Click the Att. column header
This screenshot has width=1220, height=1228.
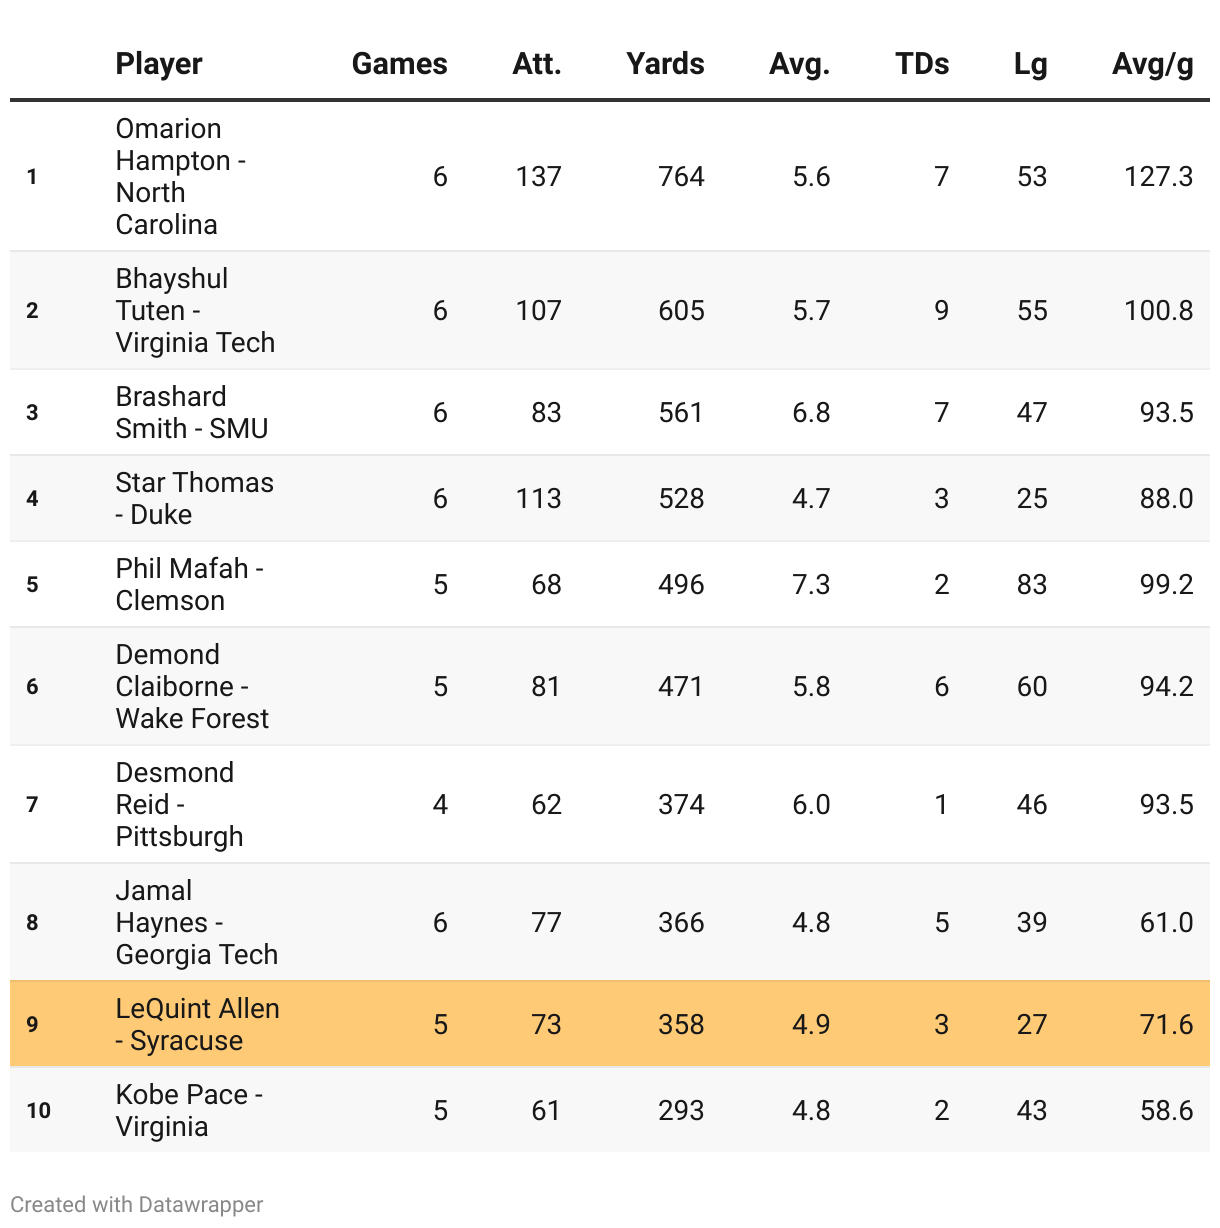point(537,64)
